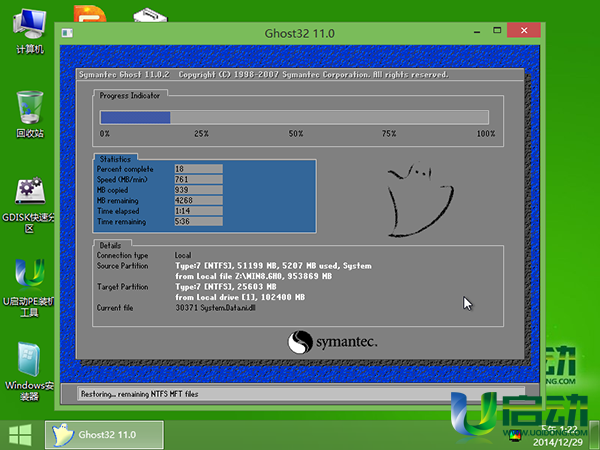Click the Connection type value Local
Screen dimensions: 600x450
(183, 255)
